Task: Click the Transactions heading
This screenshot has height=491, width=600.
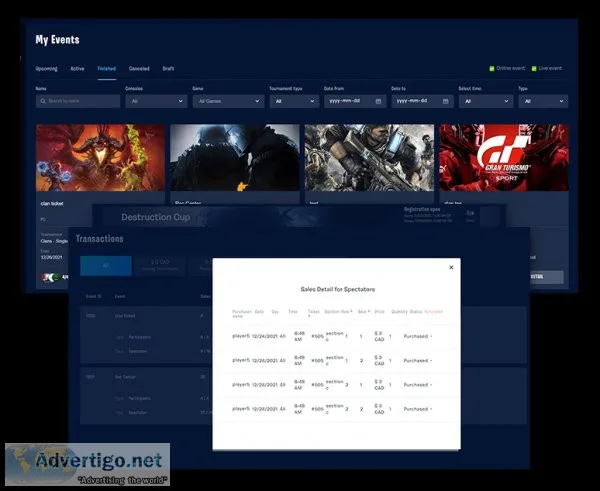Action: [99, 239]
